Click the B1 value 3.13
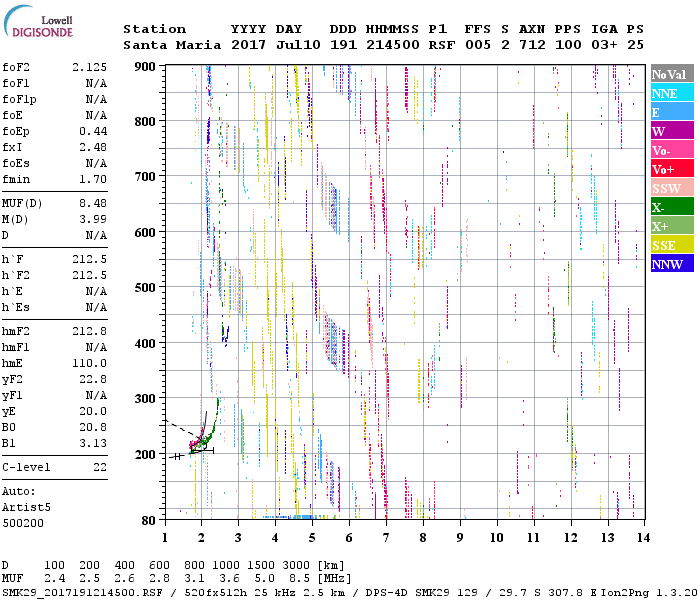700x600 pixels. (x=93, y=443)
